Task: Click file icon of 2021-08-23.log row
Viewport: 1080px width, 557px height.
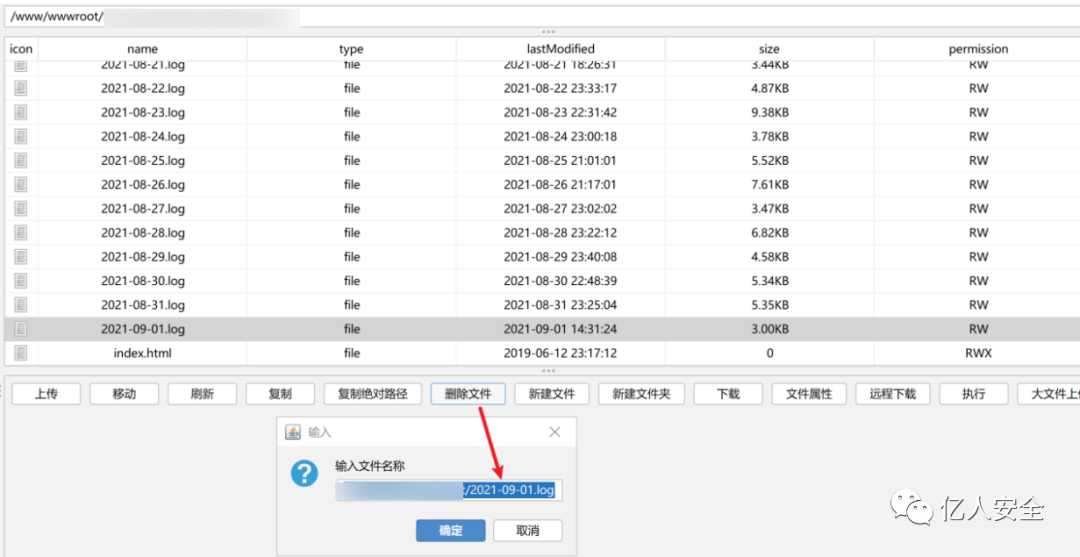Action: 21,112
